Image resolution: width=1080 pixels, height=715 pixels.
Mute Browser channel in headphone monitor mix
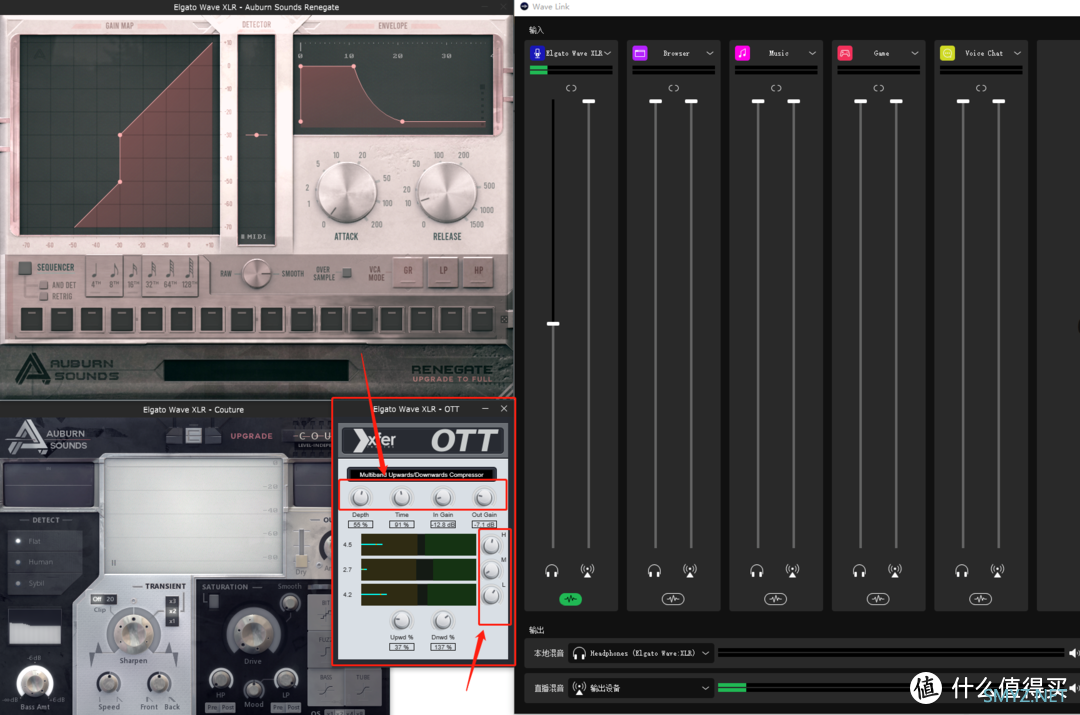654,570
